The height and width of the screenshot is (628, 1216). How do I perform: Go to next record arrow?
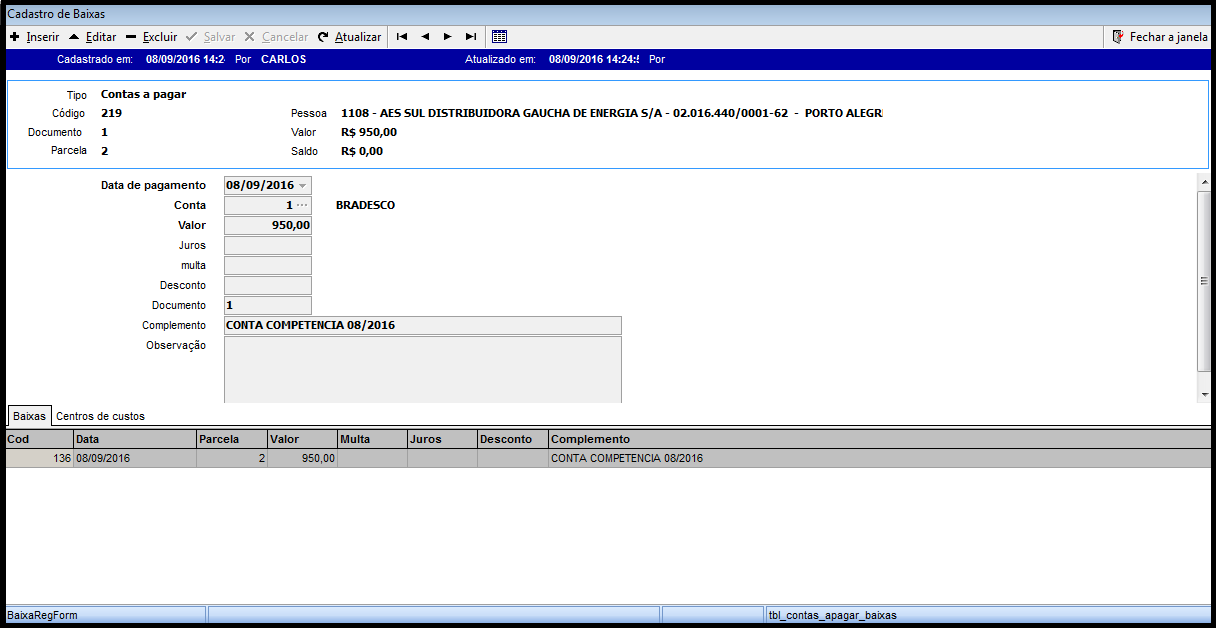pyautogui.click(x=447, y=37)
